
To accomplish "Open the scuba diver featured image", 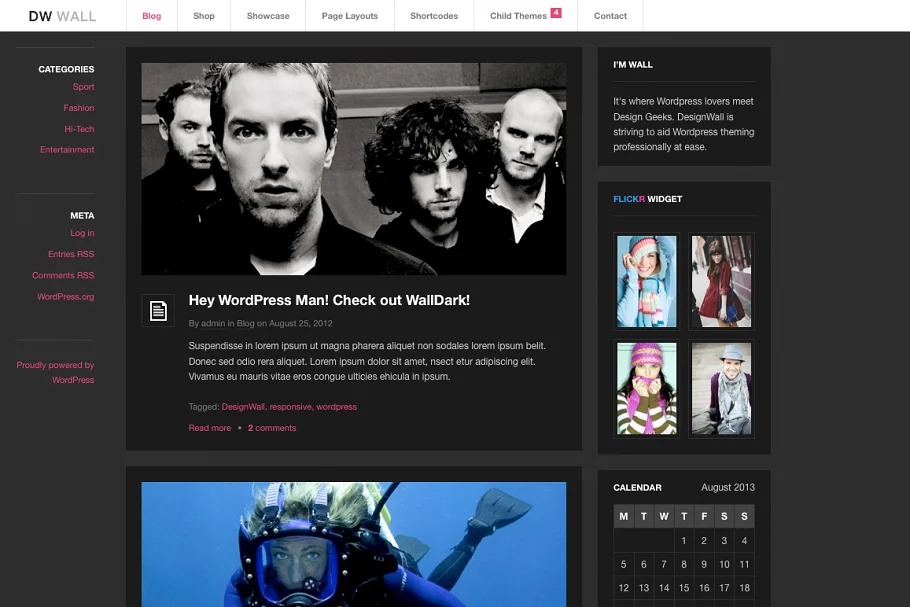I will (x=353, y=544).
